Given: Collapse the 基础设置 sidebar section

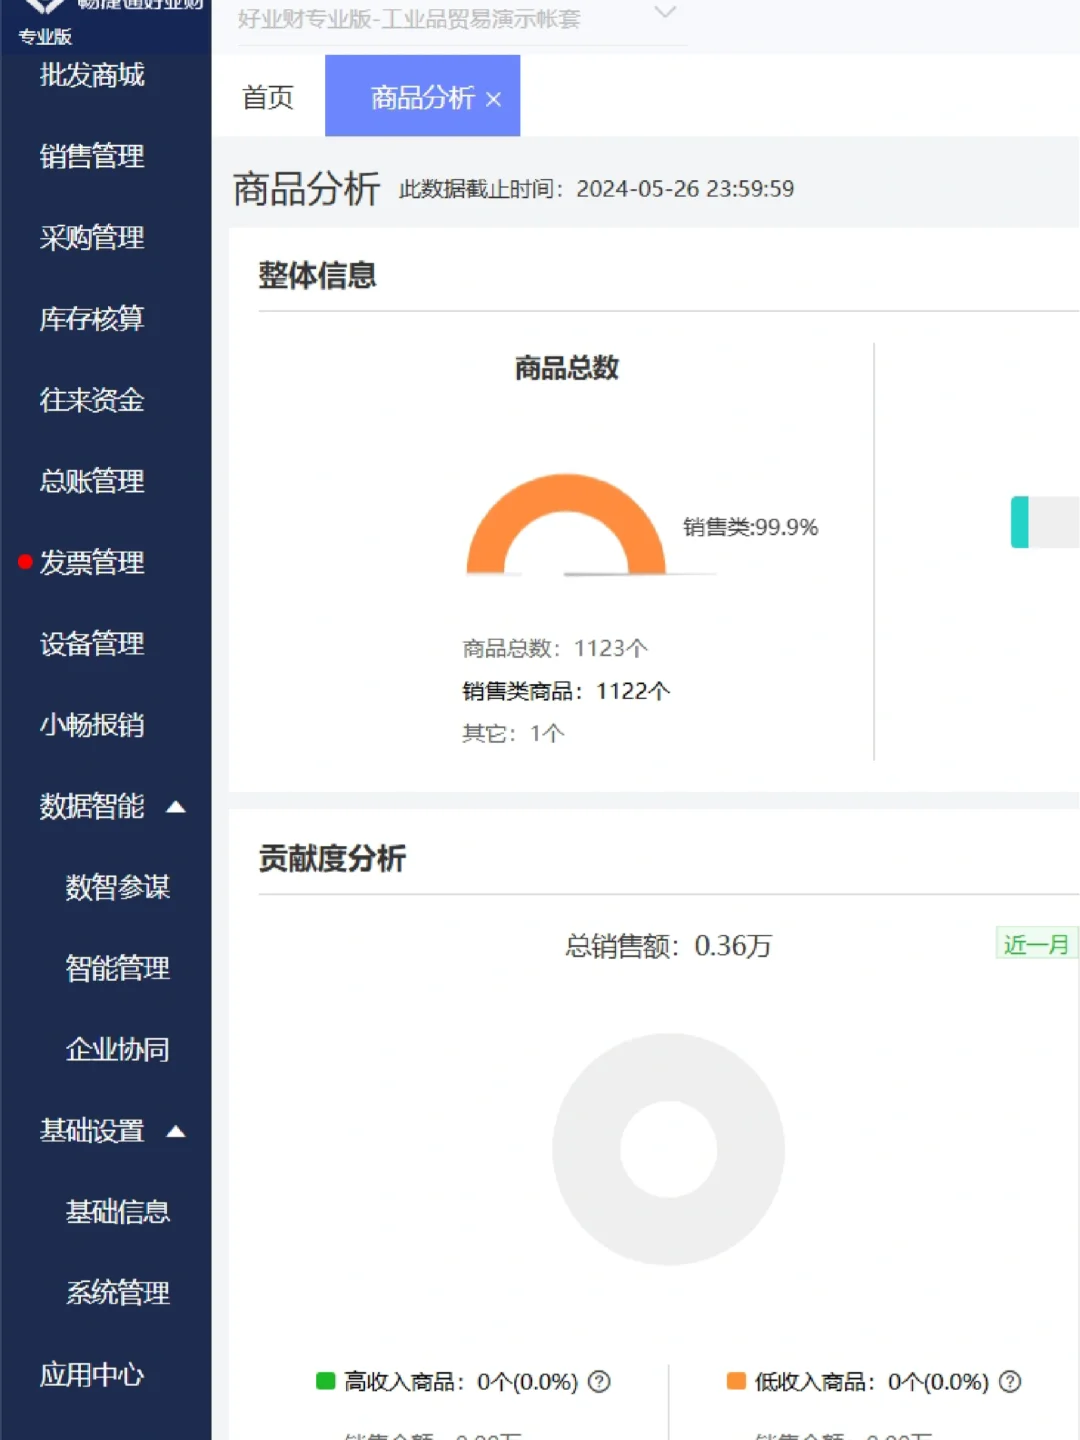Looking at the screenshot, I should point(176,1131).
